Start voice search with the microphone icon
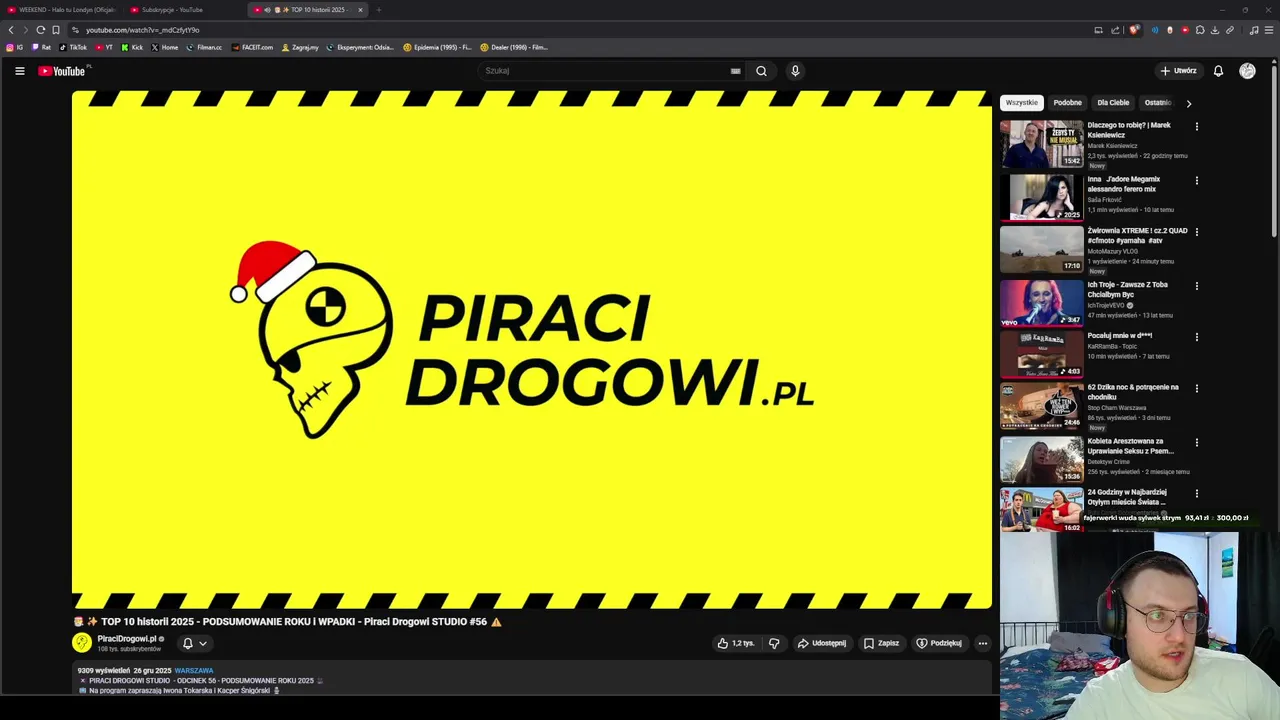The height and width of the screenshot is (720, 1280). click(x=795, y=71)
